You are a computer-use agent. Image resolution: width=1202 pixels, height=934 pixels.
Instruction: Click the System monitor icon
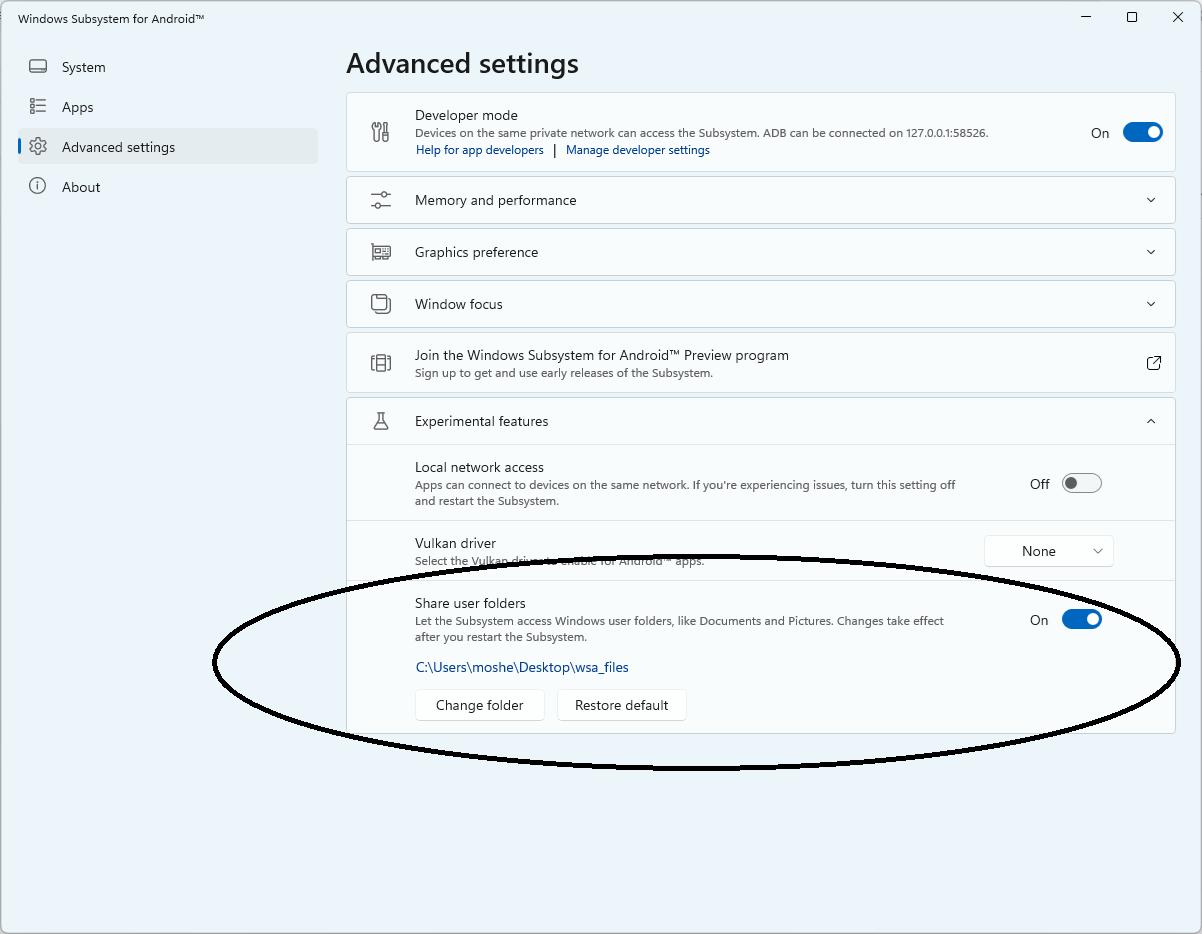tap(38, 67)
